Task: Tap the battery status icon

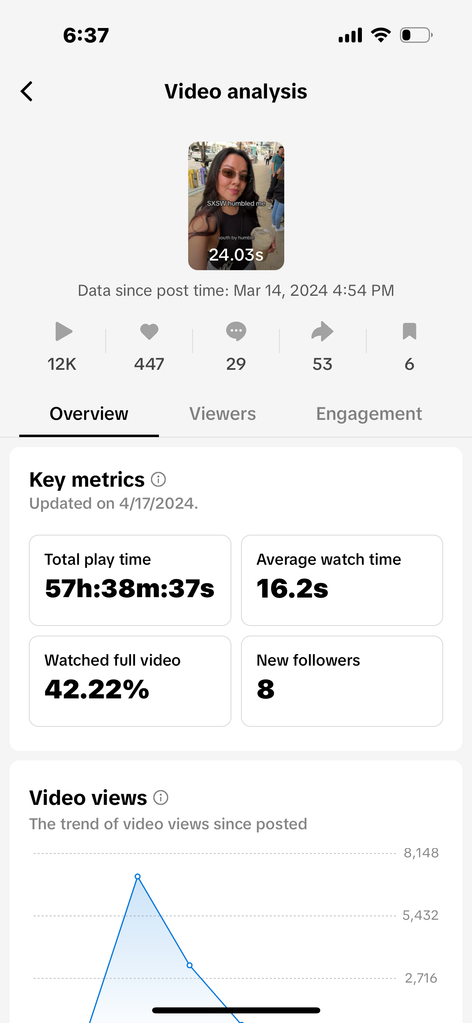Action: pyautogui.click(x=416, y=35)
